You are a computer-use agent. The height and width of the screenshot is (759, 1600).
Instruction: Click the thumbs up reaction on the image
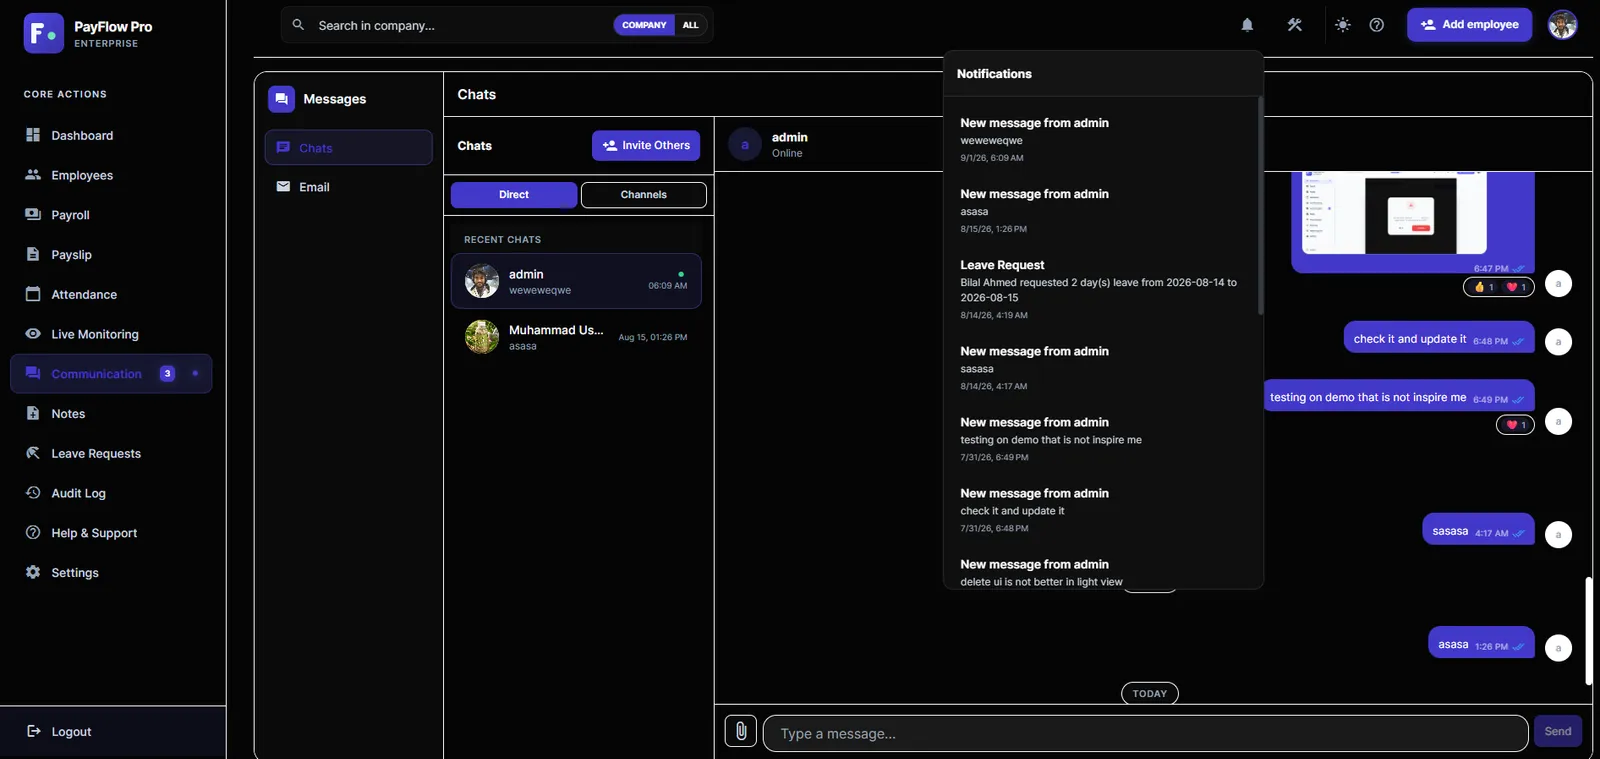pos(1484,287)
